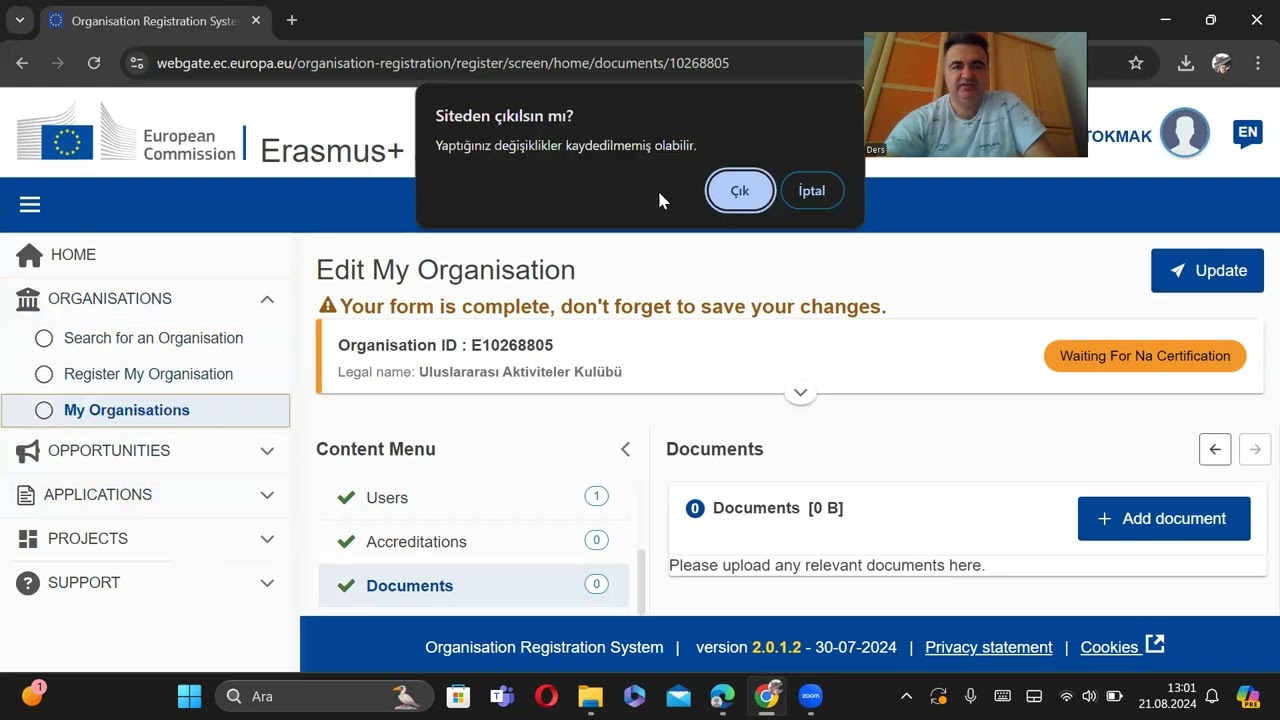Open Mail app from taskbar
The height and width of the screenshot is (720, 1280).
[x=678, y=696]
